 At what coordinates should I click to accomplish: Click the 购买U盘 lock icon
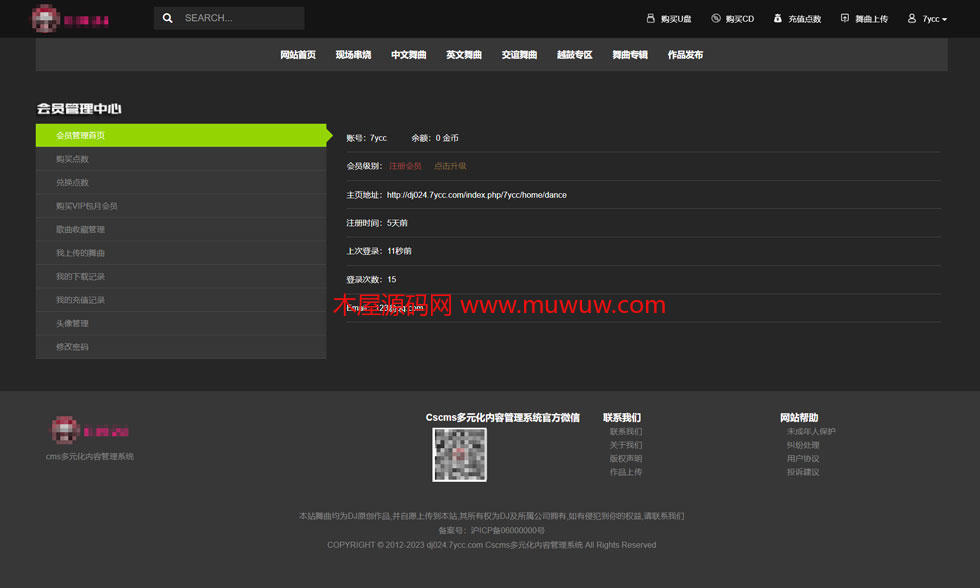point(651,18)
